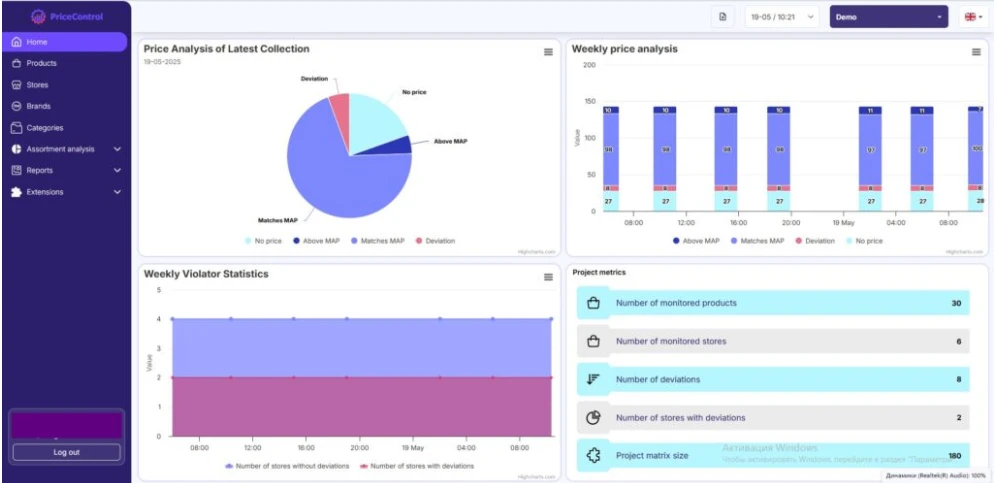Open the document report icon in header
The height and width of the screenshot is (483, 994).
click(x=723, y=17)
